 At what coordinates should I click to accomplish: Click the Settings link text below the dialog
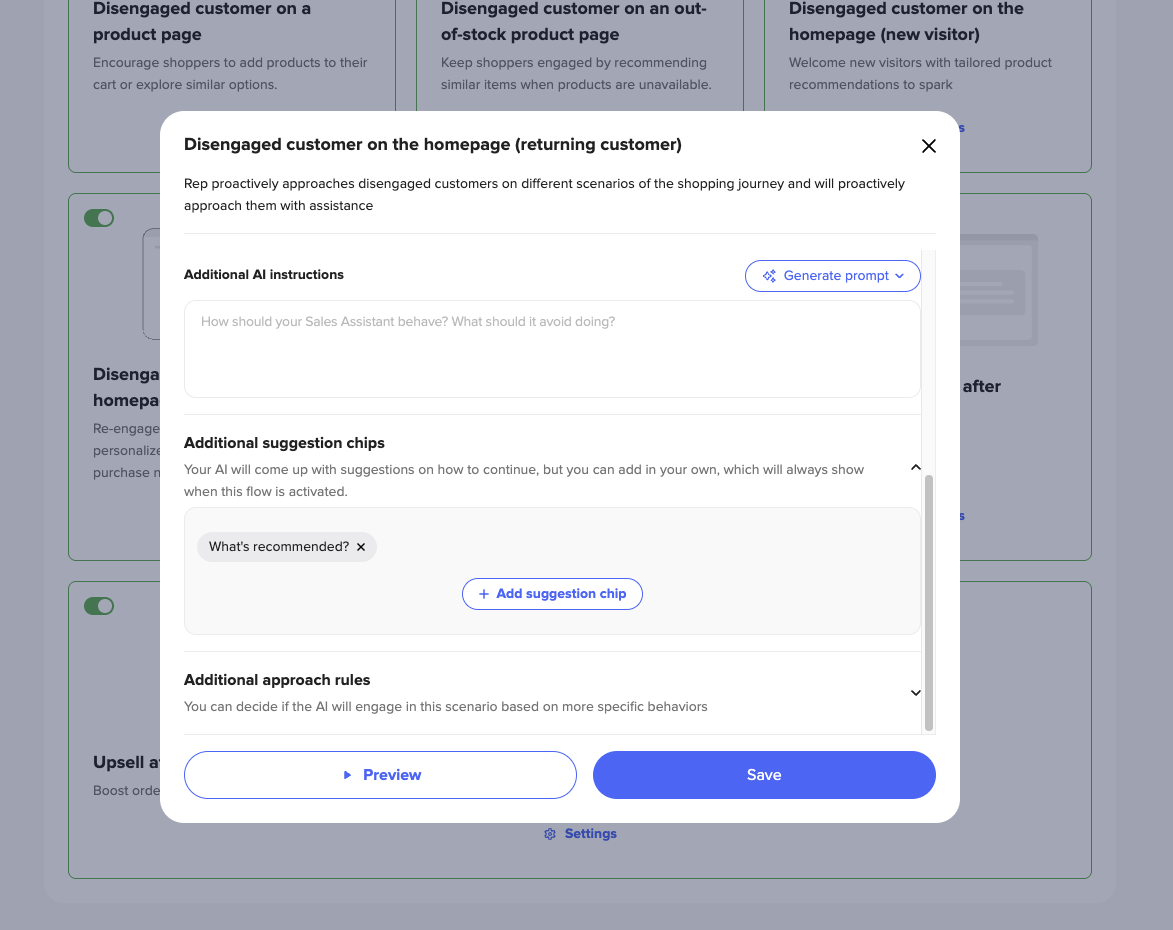tap(590, 834)
